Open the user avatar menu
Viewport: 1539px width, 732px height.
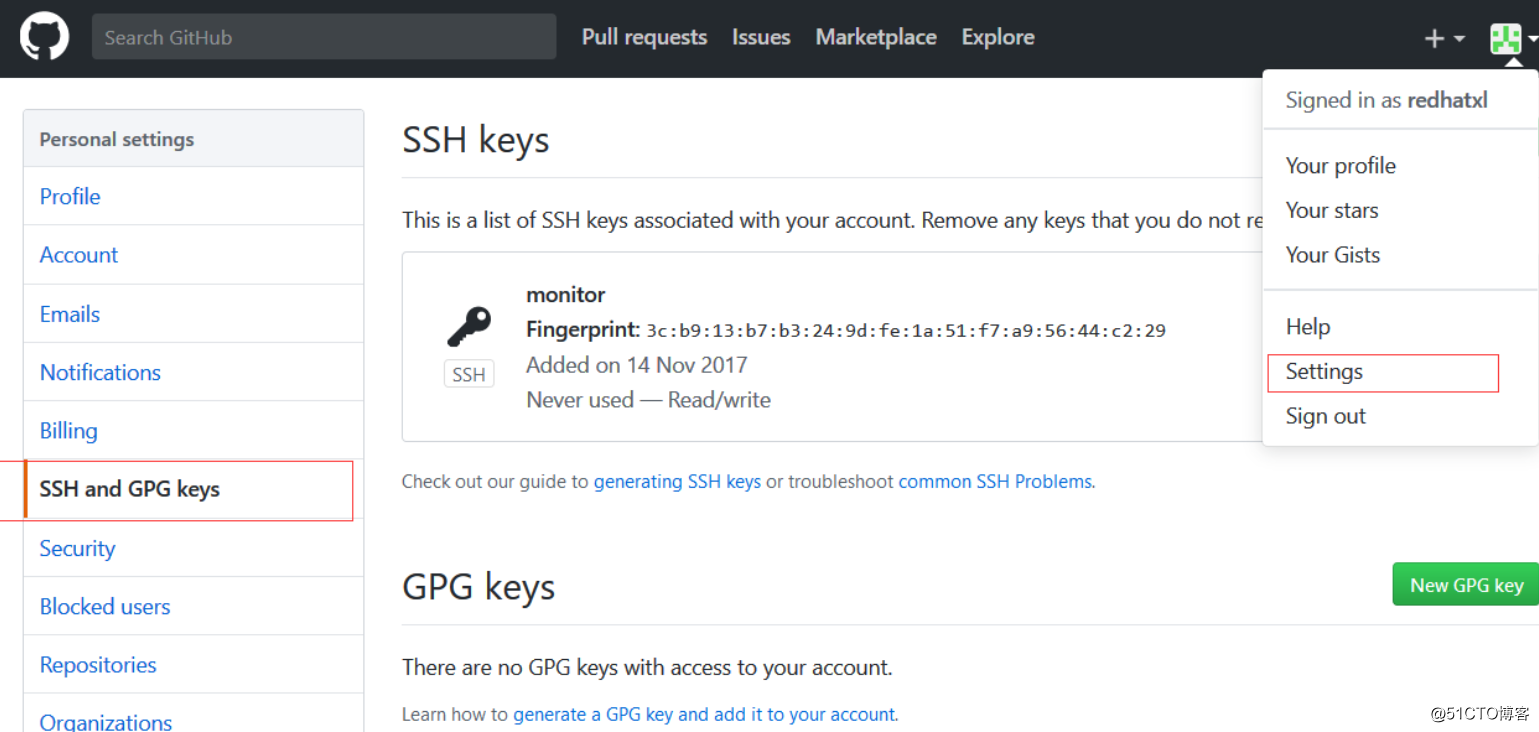1512,39
